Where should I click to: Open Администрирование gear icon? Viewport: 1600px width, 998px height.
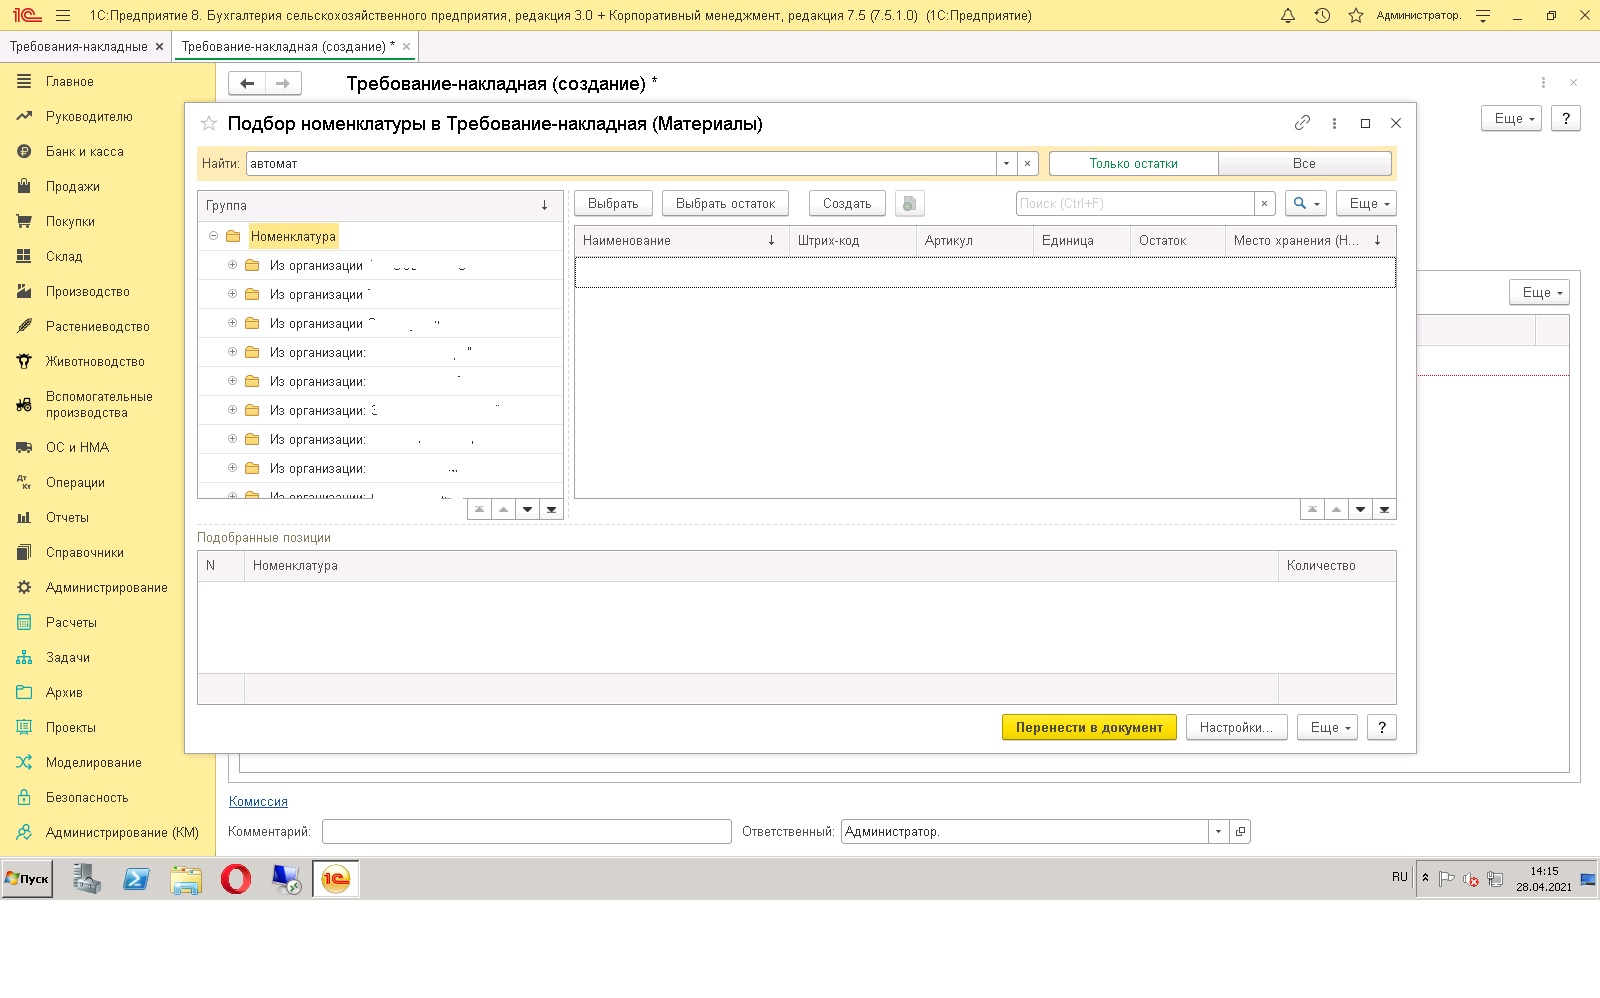click(x=24, y=588)
